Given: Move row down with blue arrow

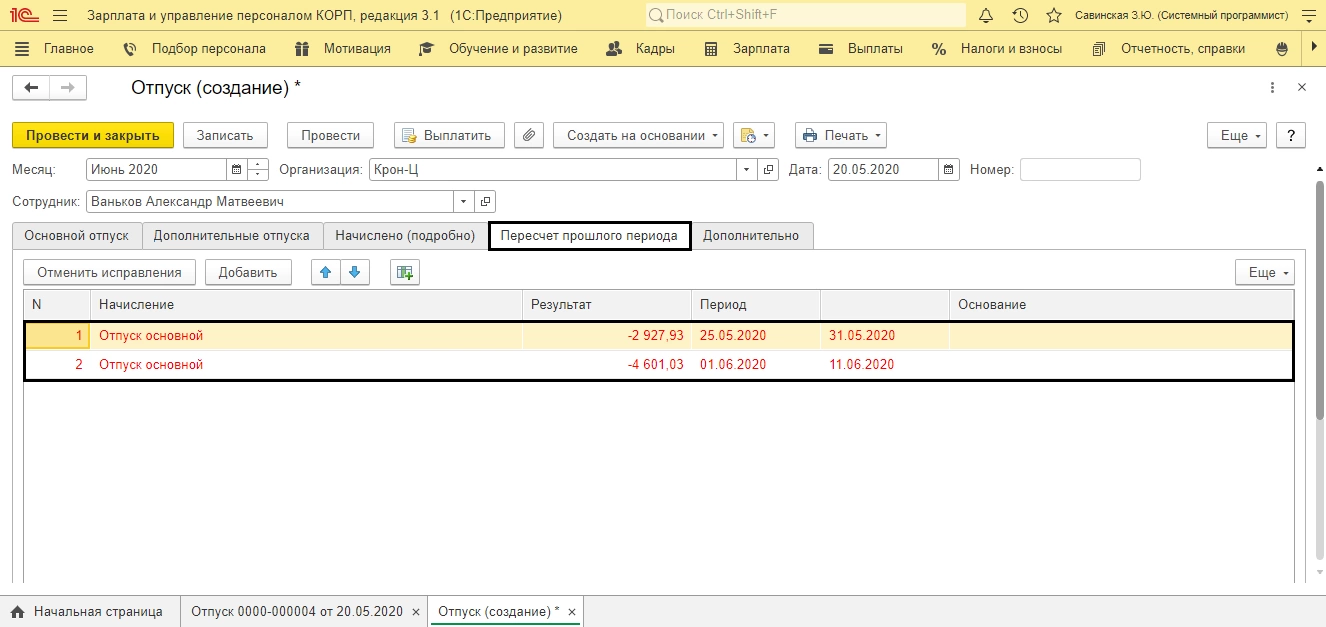Looking at the screenshot, I should [x=355, y=272].
